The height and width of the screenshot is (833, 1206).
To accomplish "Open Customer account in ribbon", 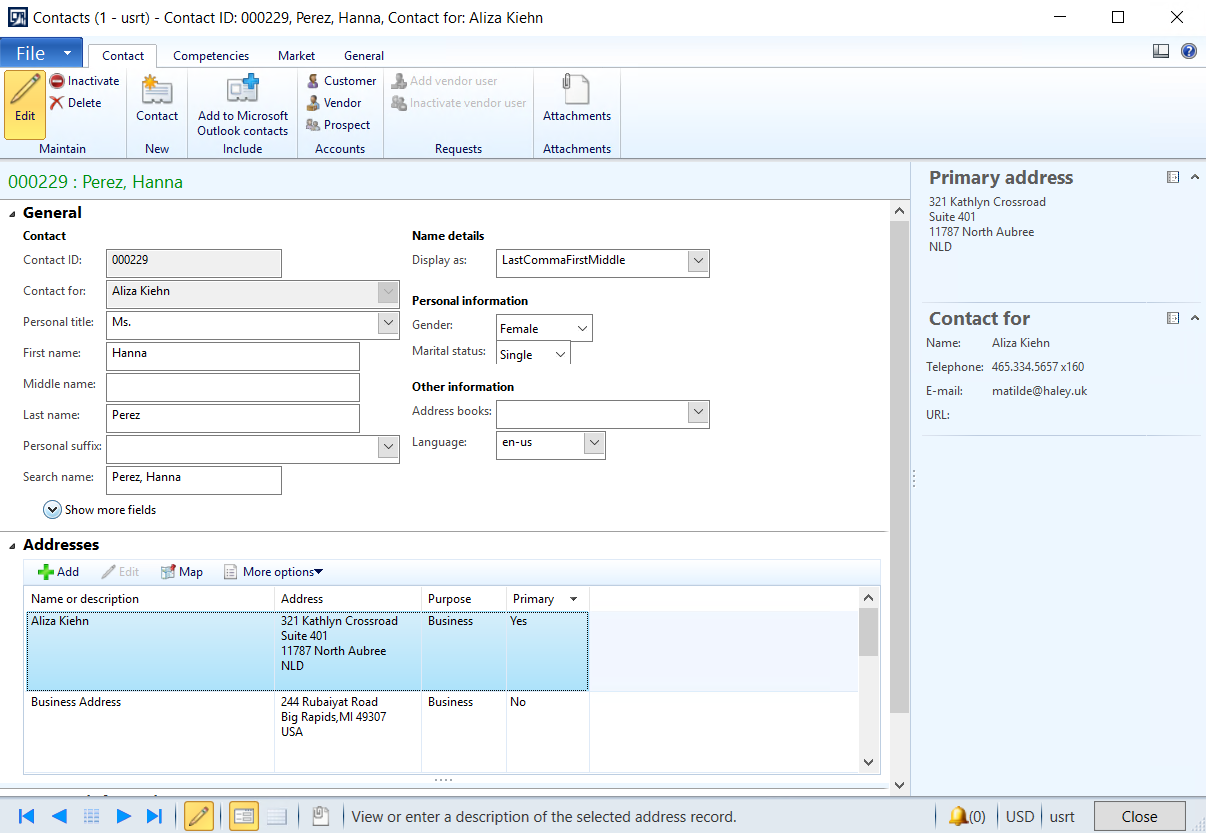I will point(341,81).
